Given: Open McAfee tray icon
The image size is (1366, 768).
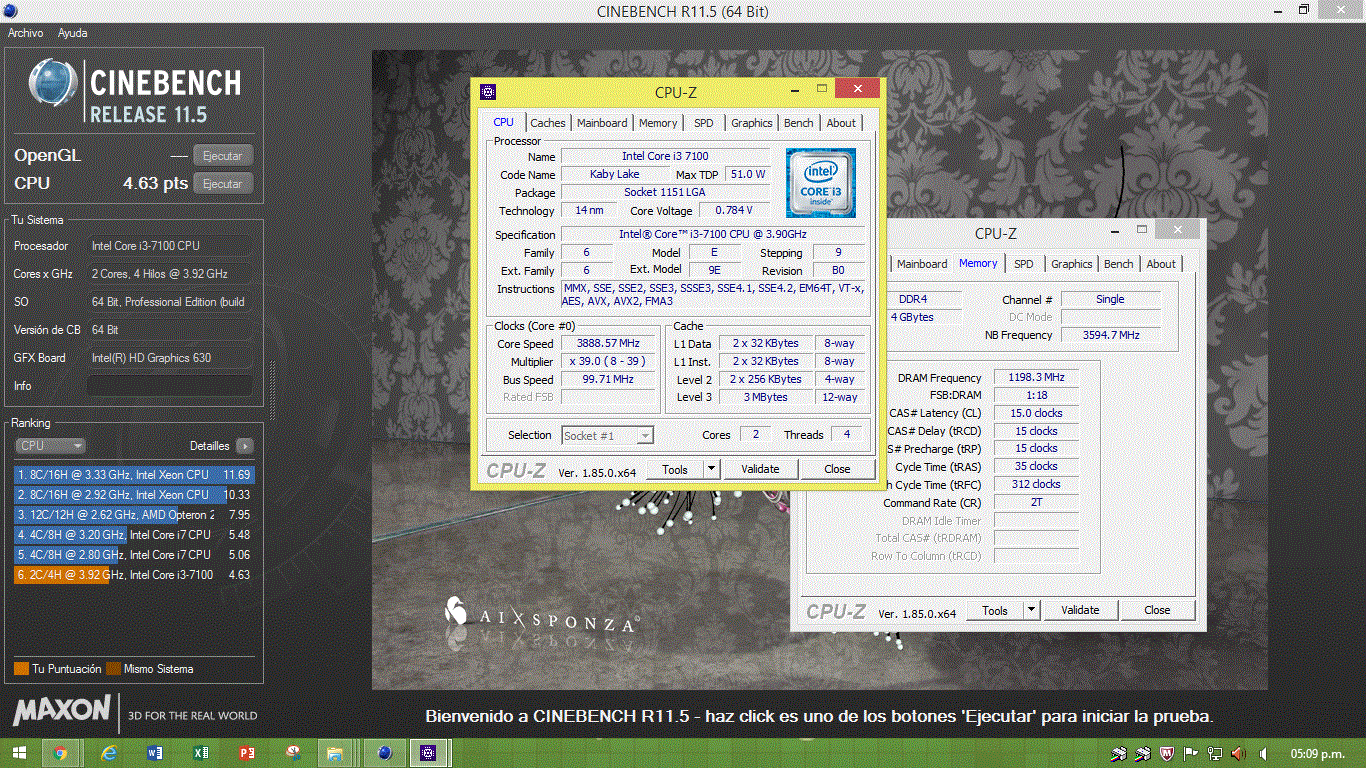Looking at the screenshot, I should click(x=1166, y=753).
